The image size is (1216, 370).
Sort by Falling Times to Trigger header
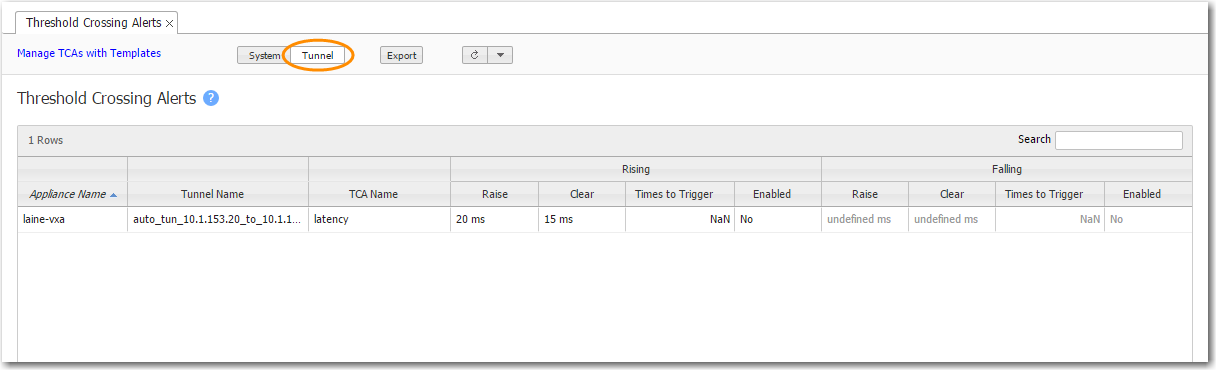pos(1050,194)
